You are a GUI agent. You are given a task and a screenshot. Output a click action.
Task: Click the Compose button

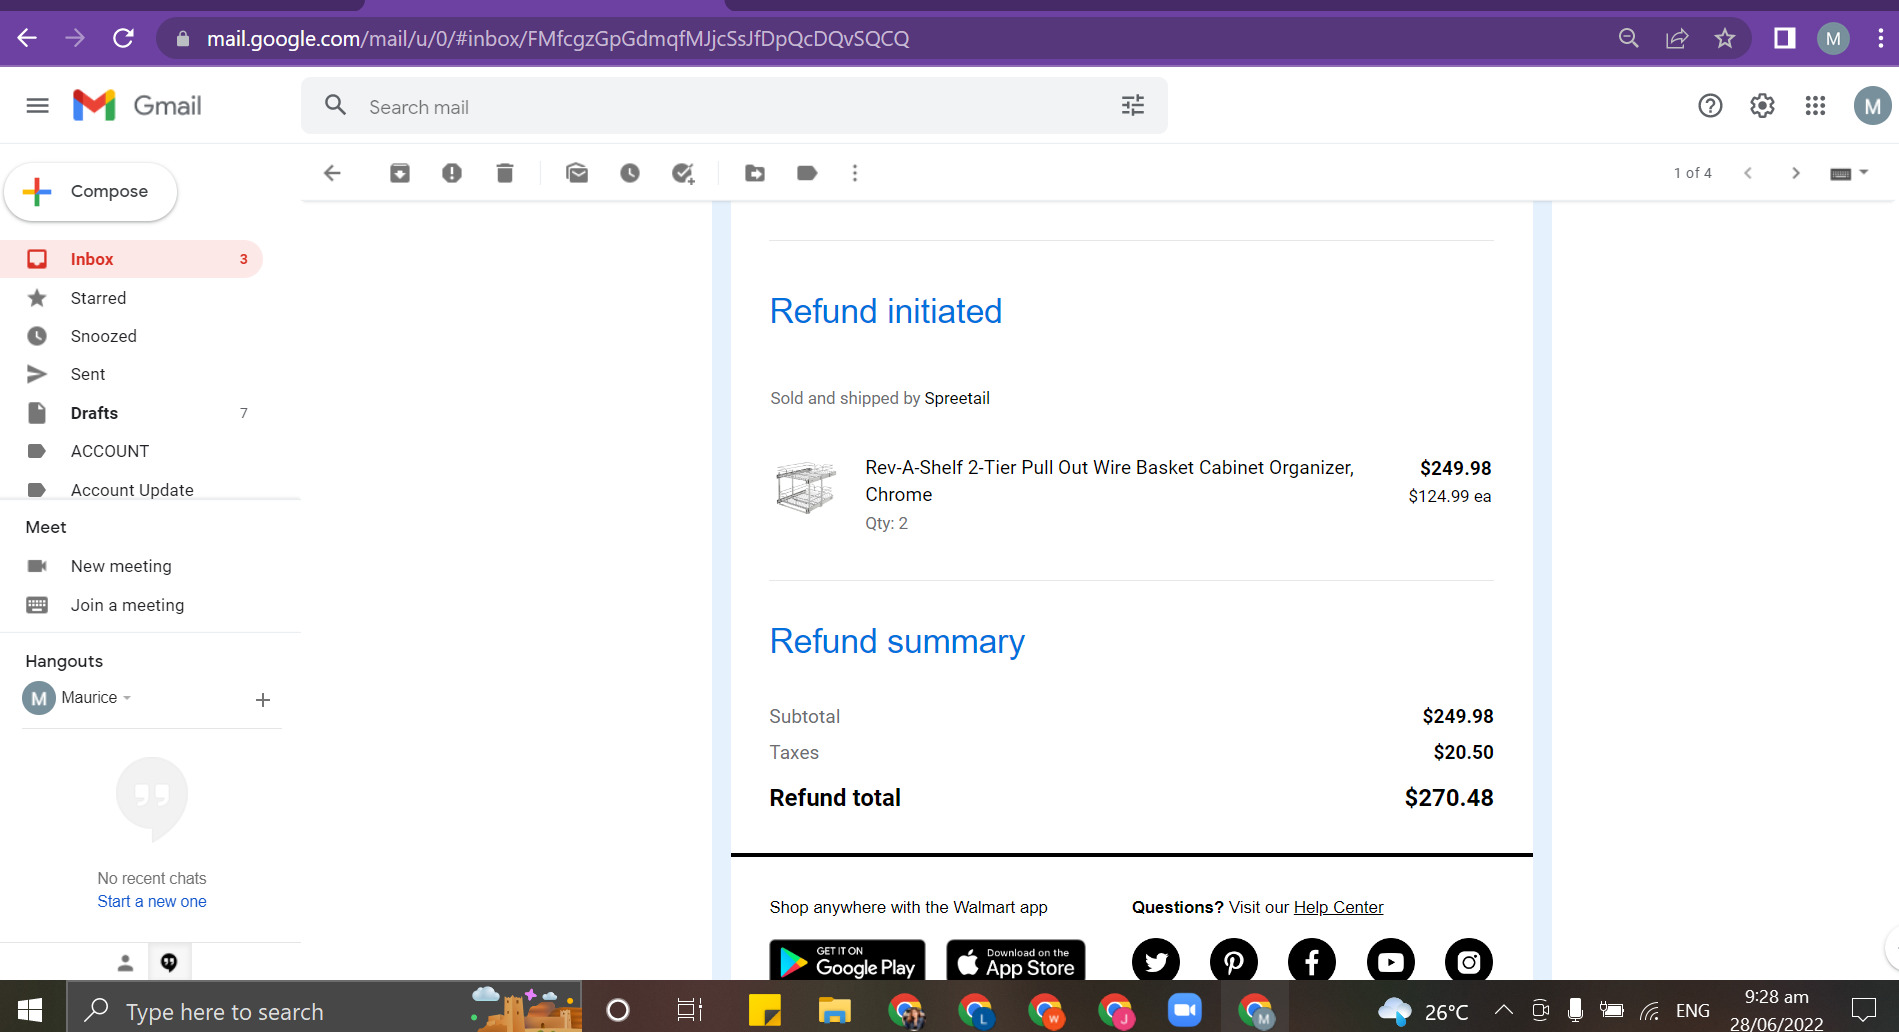coord(91,191)
